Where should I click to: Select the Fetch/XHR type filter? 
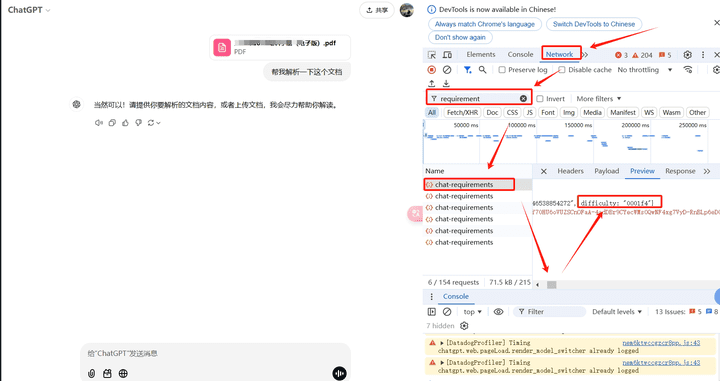[x=462, y=112]
